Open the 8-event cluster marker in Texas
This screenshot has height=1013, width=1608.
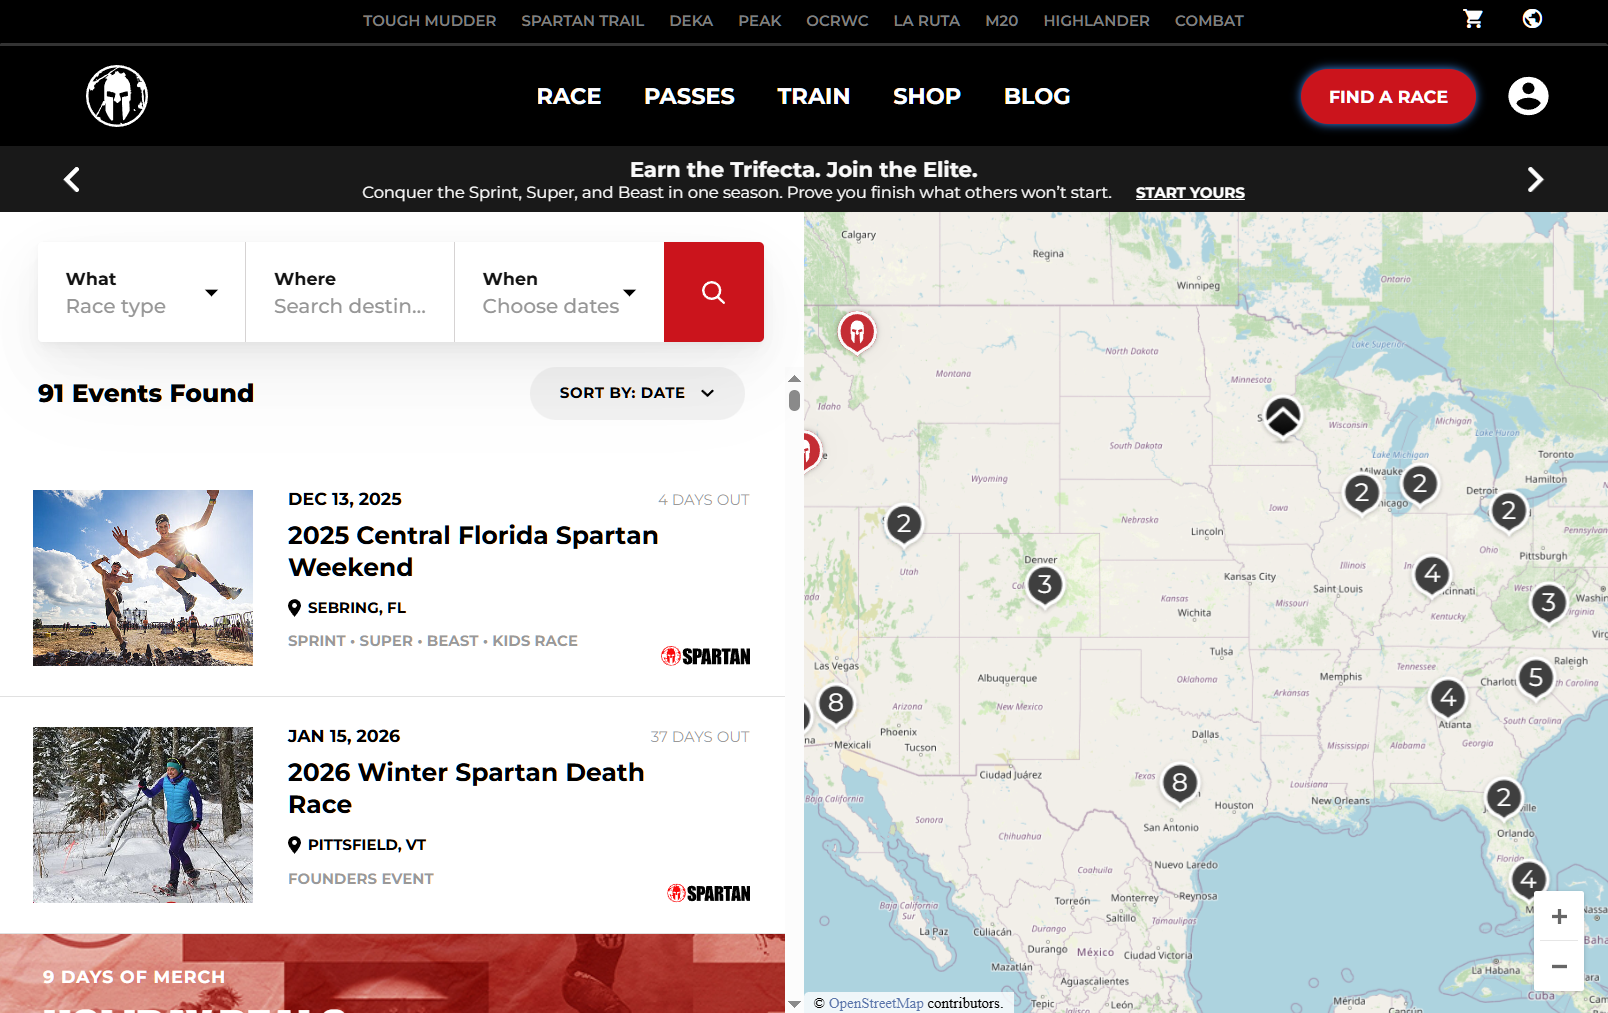click(x=1180, y=782)
